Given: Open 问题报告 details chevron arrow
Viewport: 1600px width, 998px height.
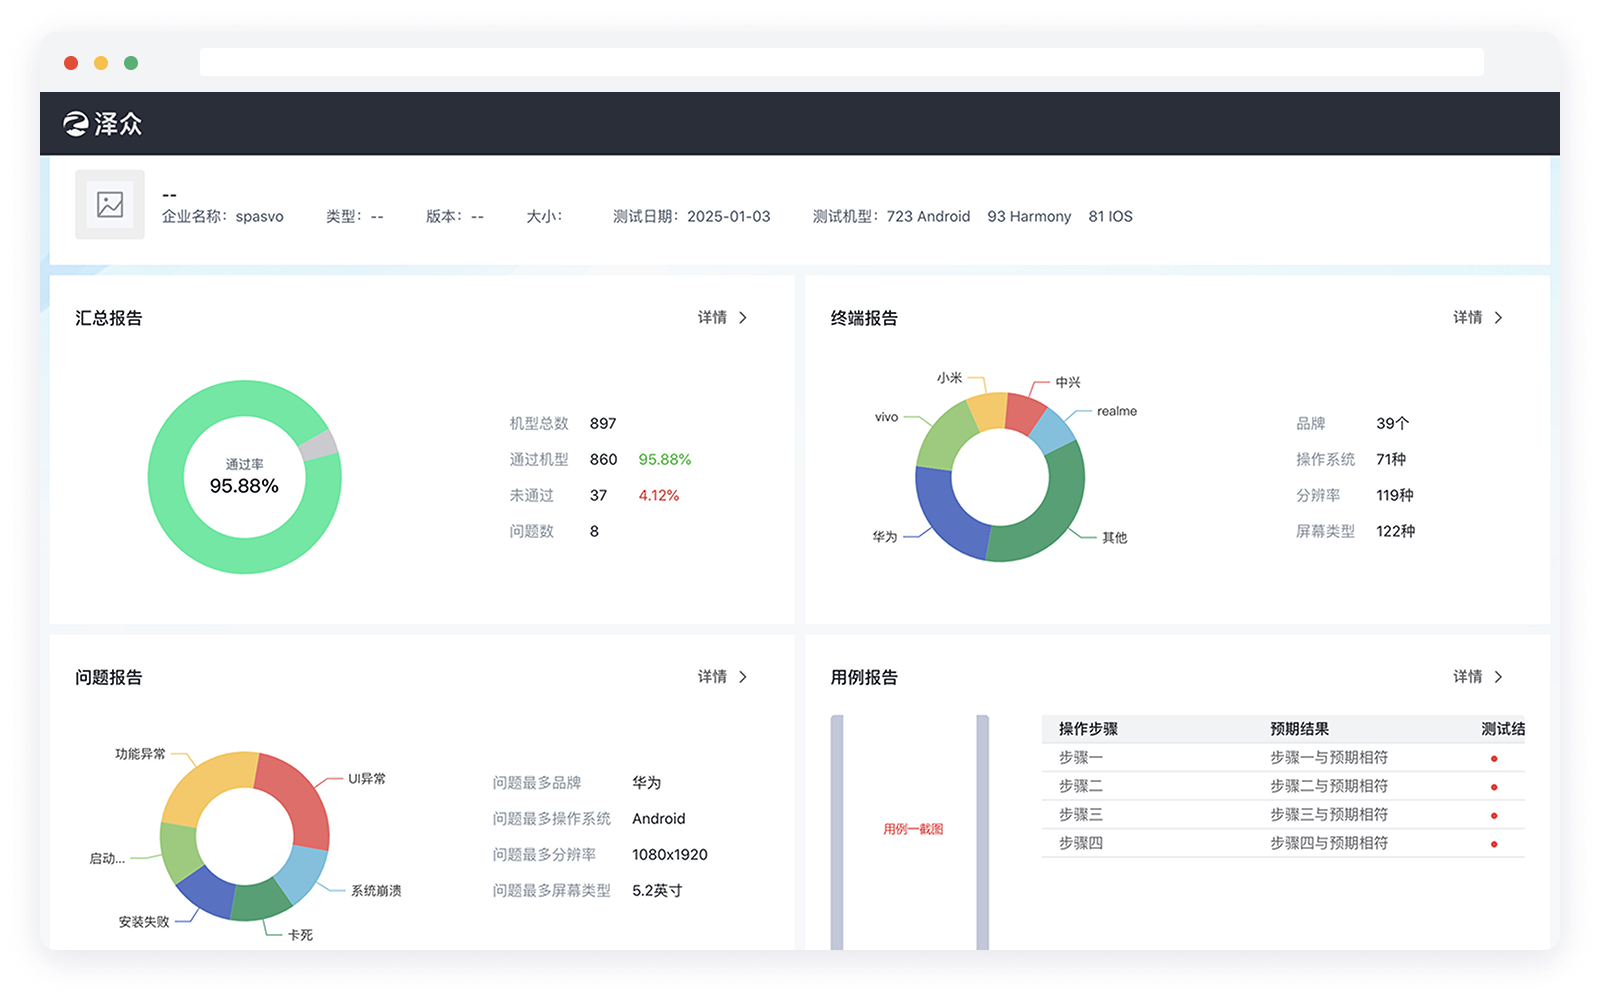Looking at the screenshot, I should click(x=743, y=677).
